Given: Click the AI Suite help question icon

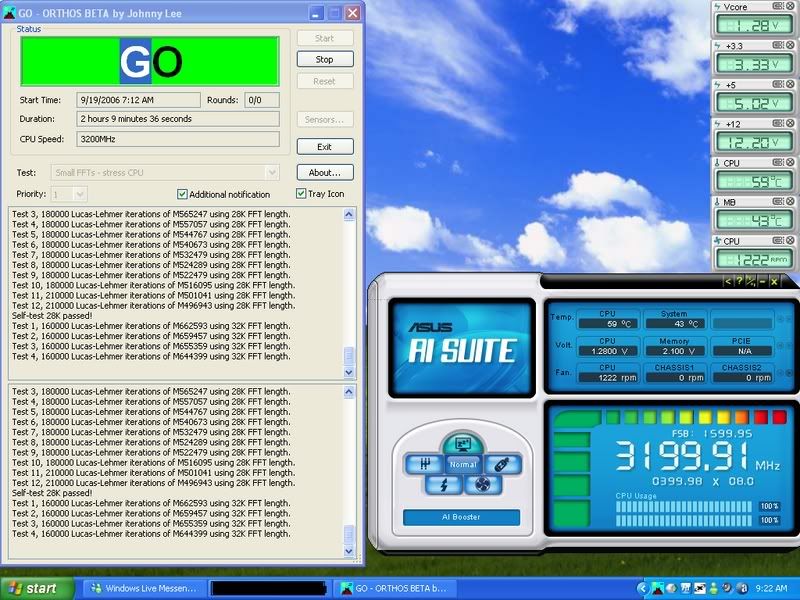Looking at the screenshot, I should click(x=739, y=281).
